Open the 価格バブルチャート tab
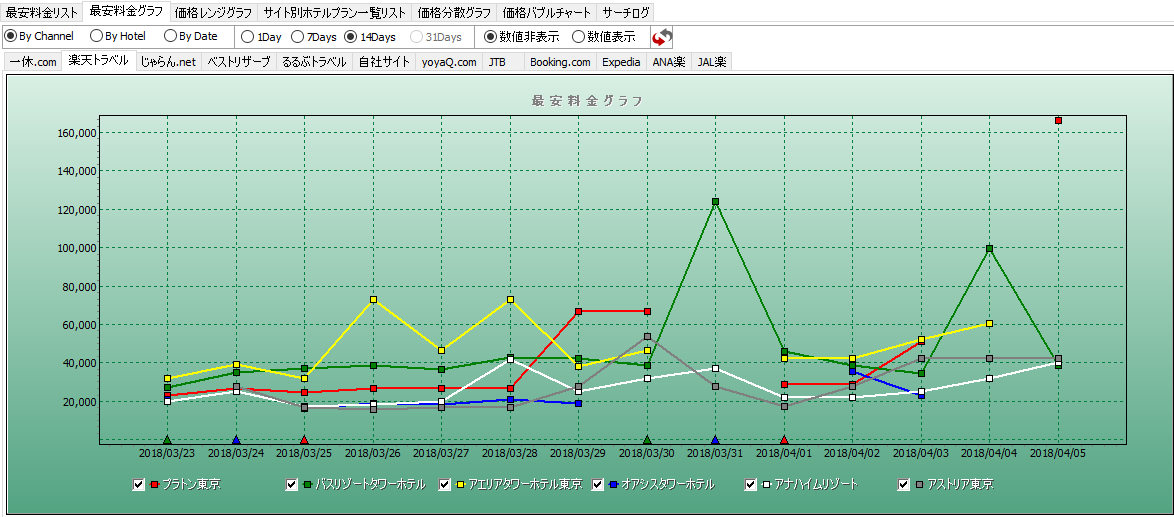 point(546,13)
